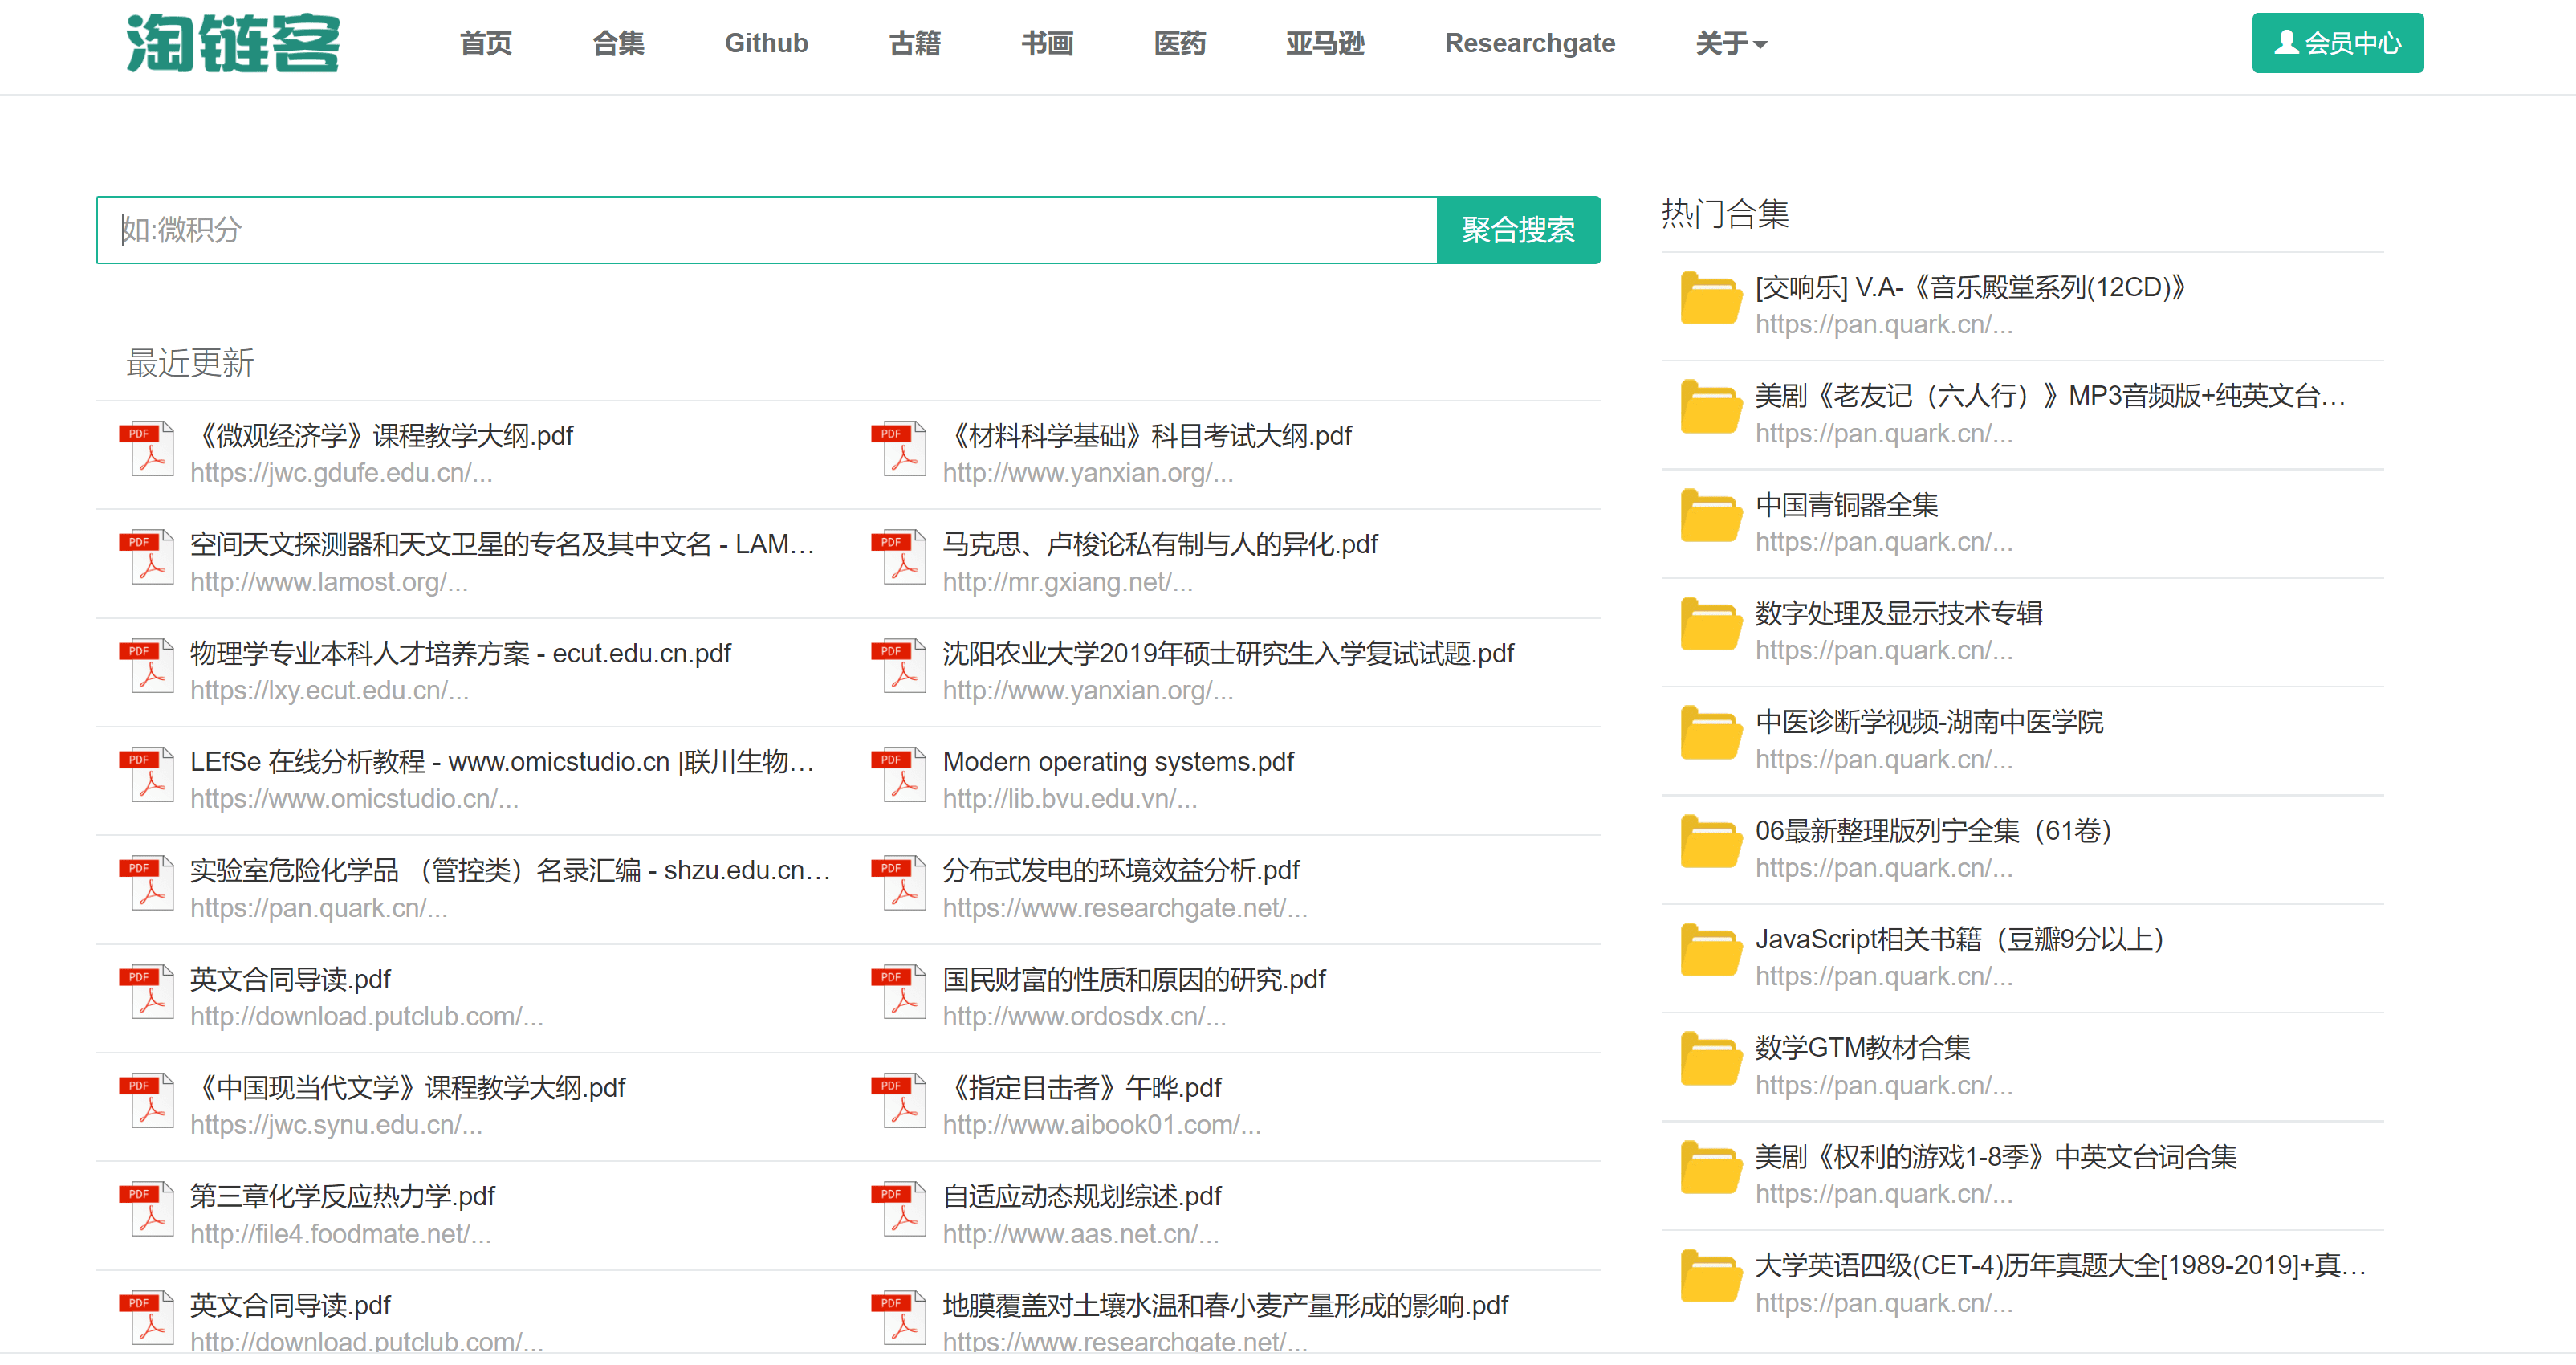
Task: Open link 国民财富的性质和原因的研究.pdf
Action: pos(1133,979)
